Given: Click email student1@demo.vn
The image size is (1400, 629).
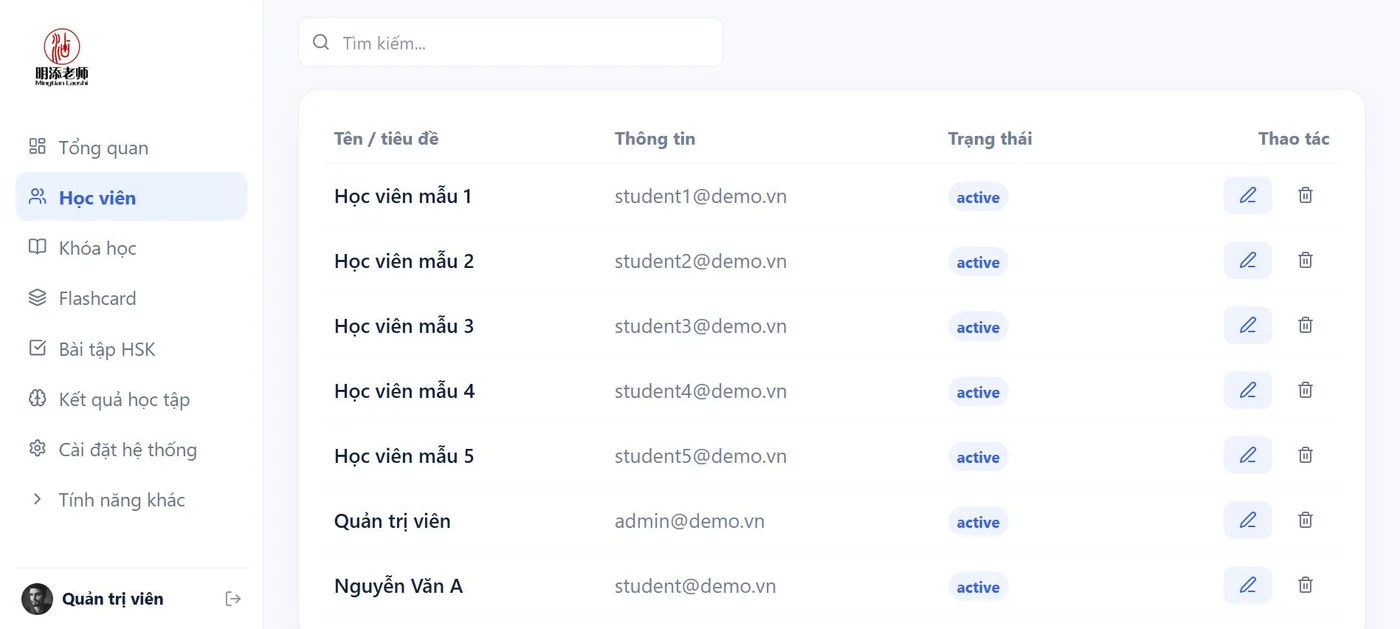Looking at the screenshot, I should [701, 196].
